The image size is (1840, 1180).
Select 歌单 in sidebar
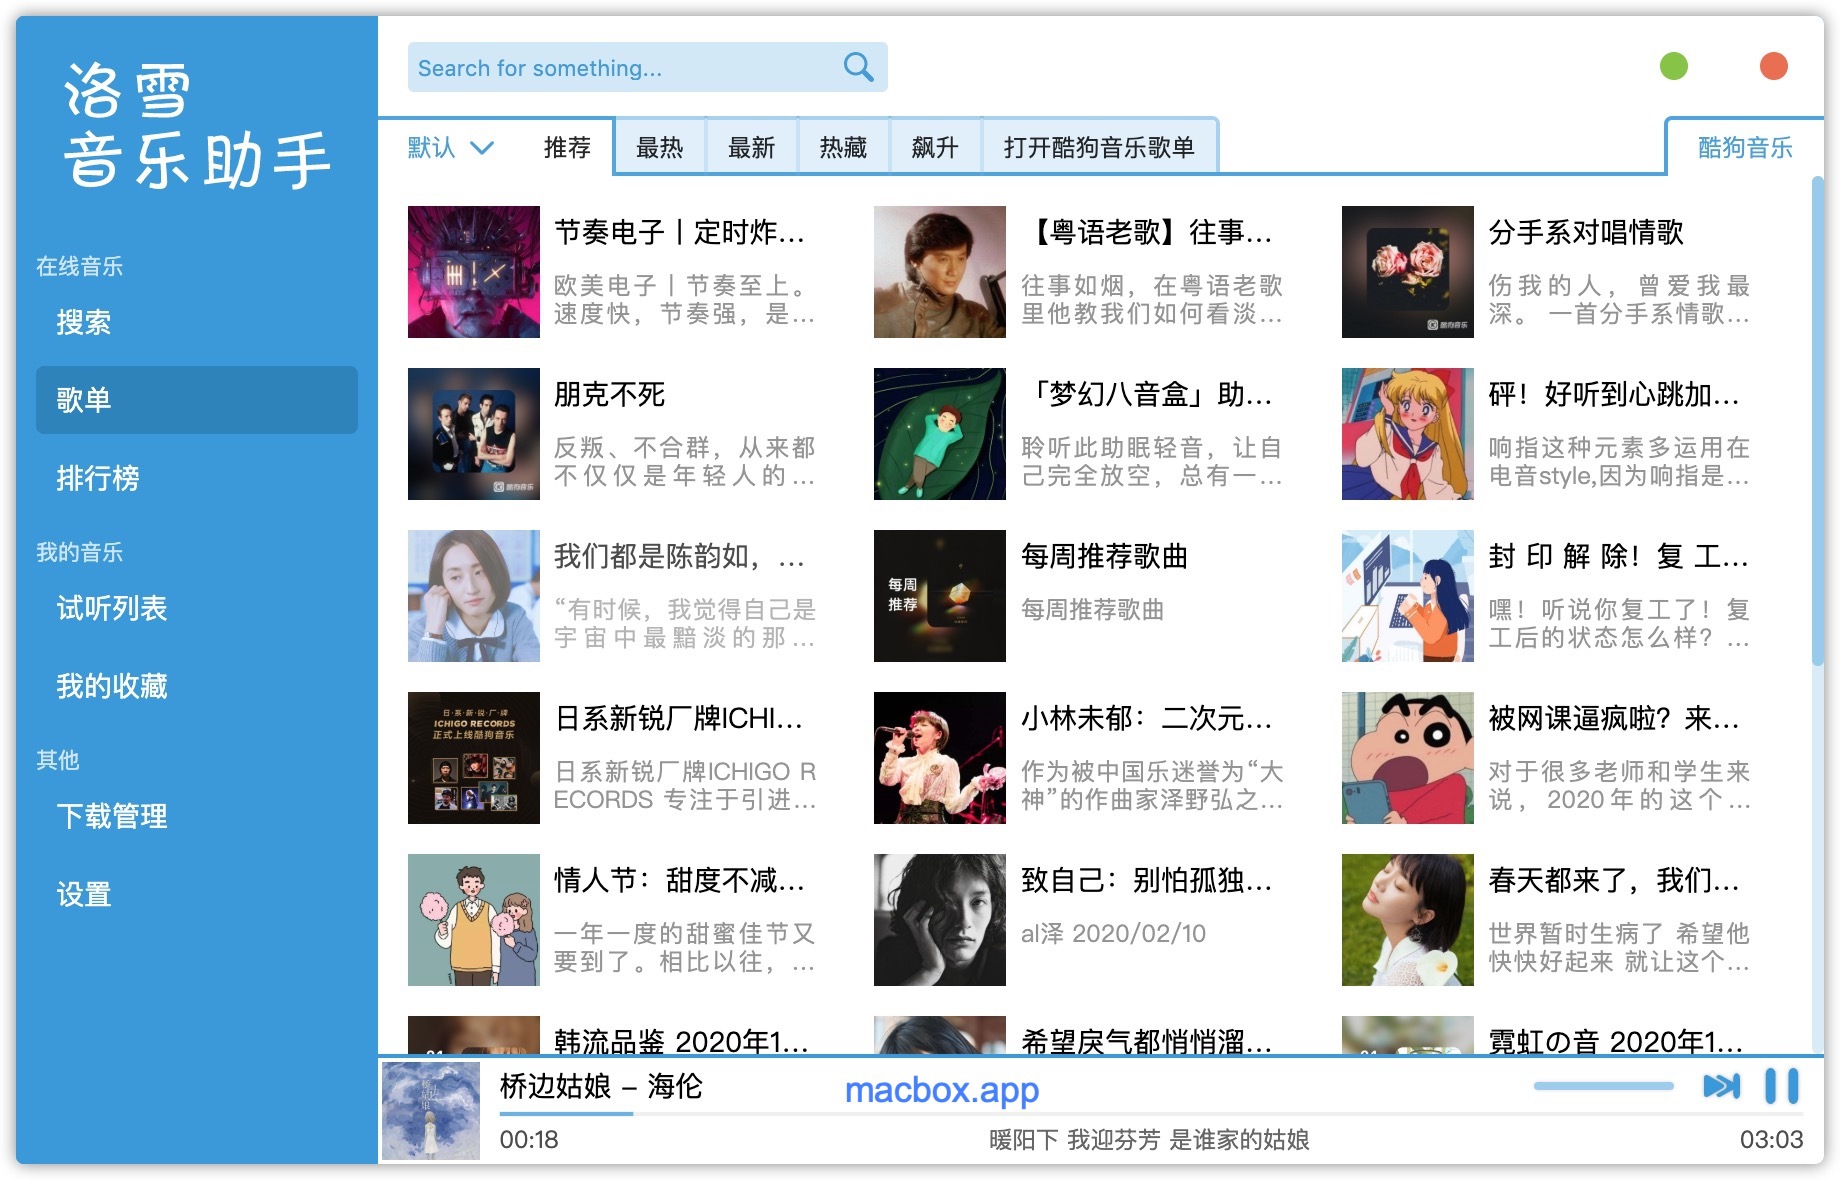196,400
